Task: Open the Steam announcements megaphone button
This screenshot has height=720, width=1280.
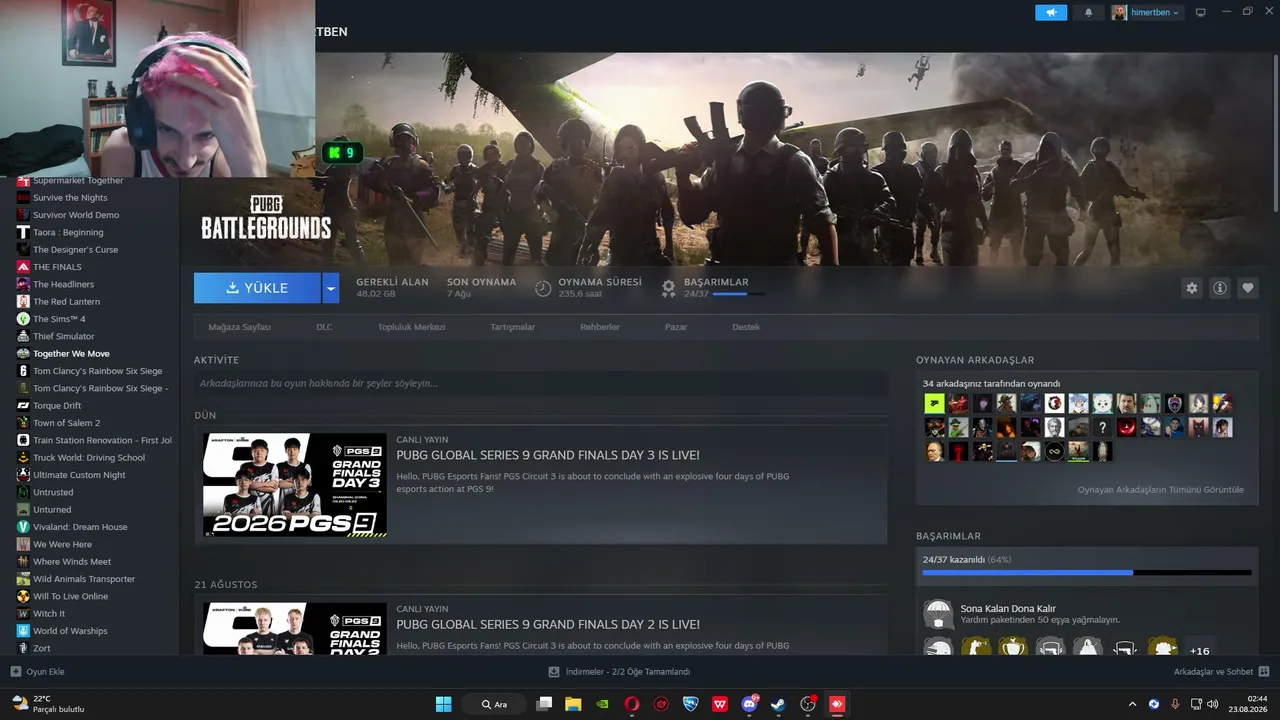Action: coord(1051,12)
